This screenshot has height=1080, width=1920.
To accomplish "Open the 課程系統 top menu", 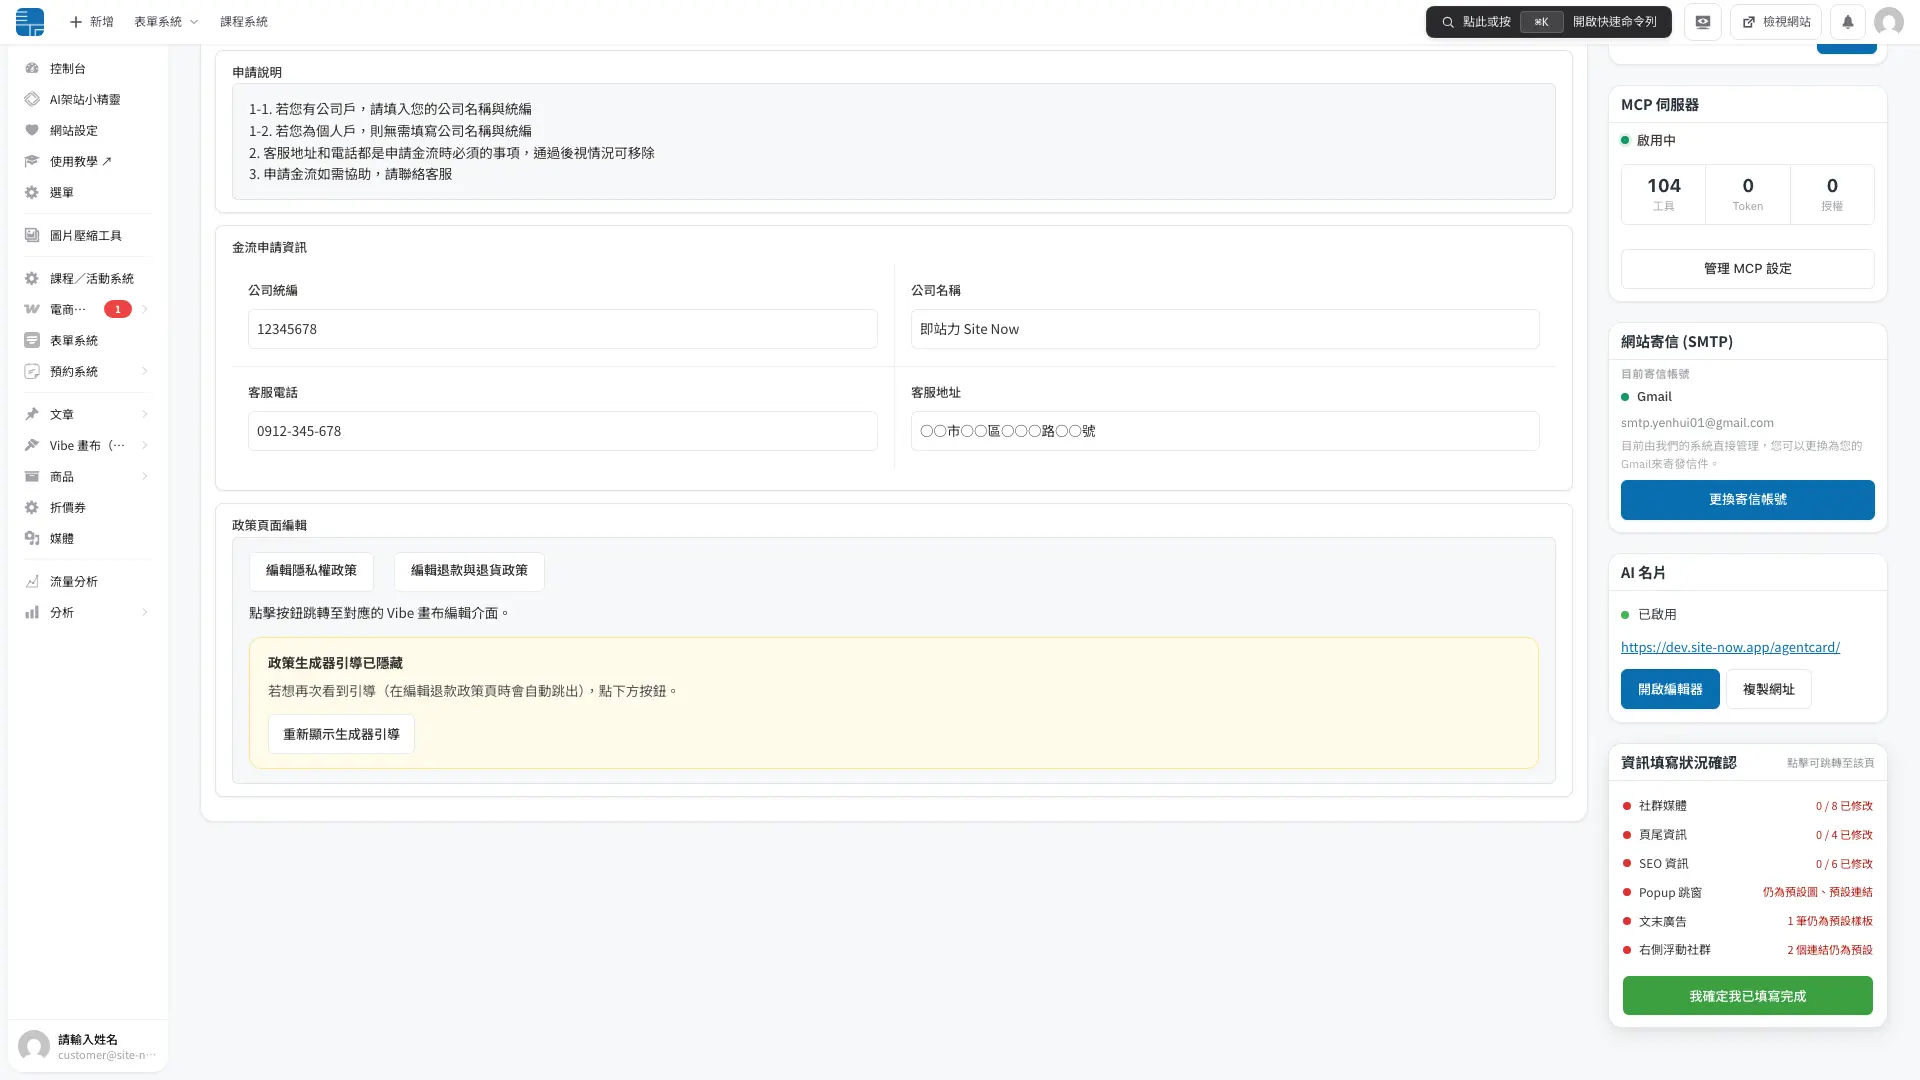I will pyautogui.click(x=244, y=22).
